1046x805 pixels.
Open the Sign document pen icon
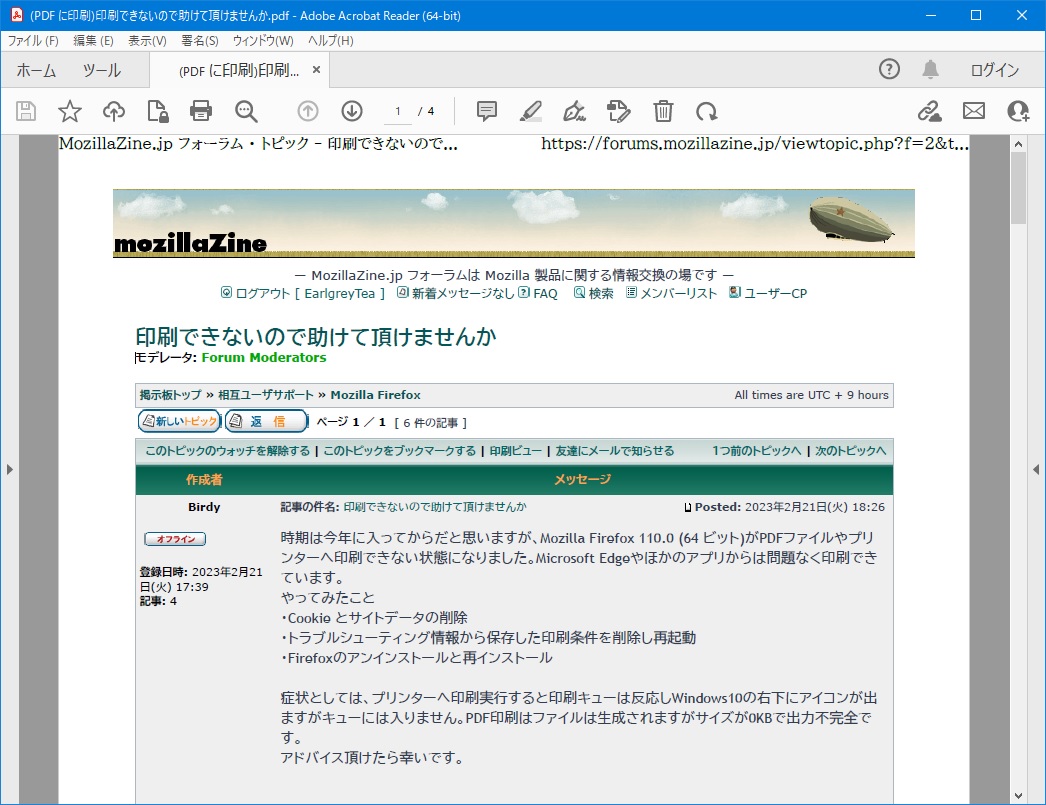pos(574,111)
